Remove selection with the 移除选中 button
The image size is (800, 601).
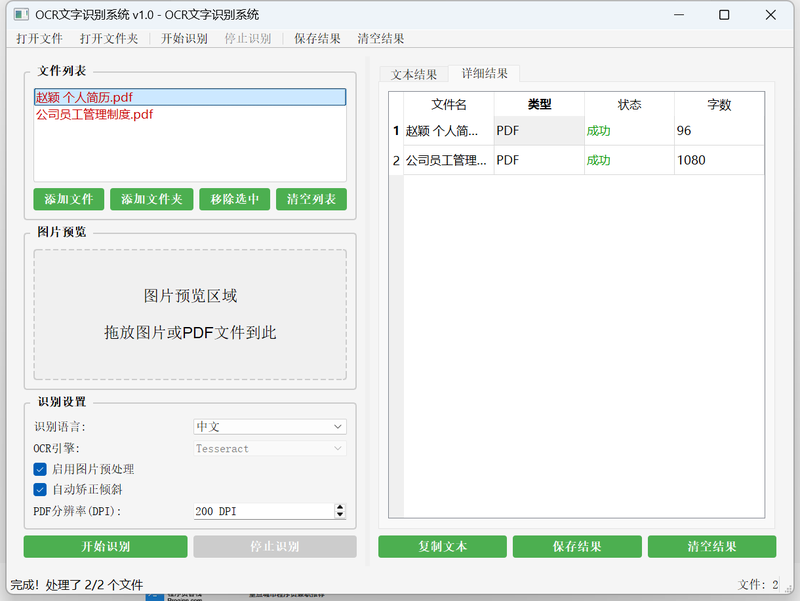tap(235, 199)
